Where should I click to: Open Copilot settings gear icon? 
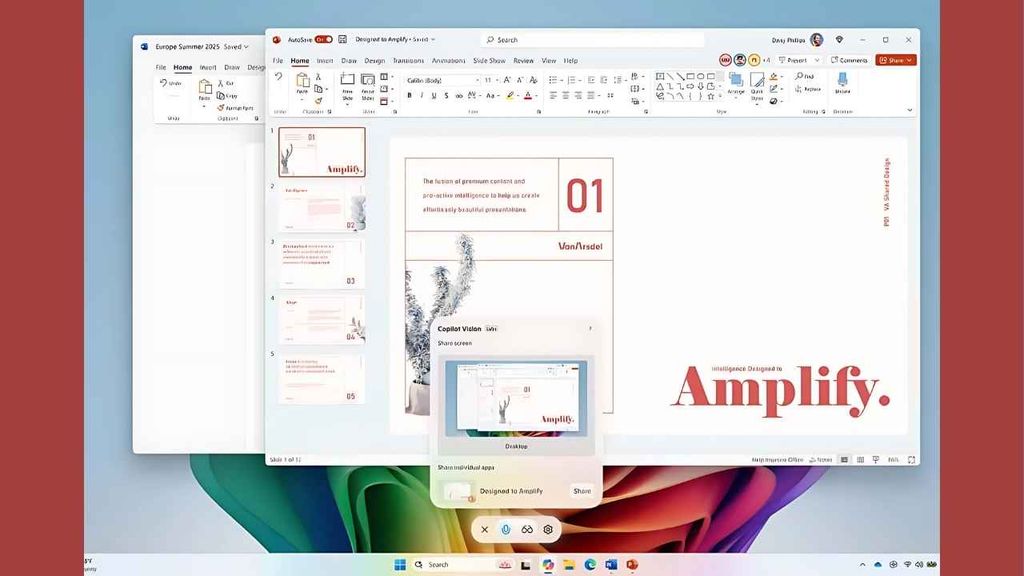[548, 529]
